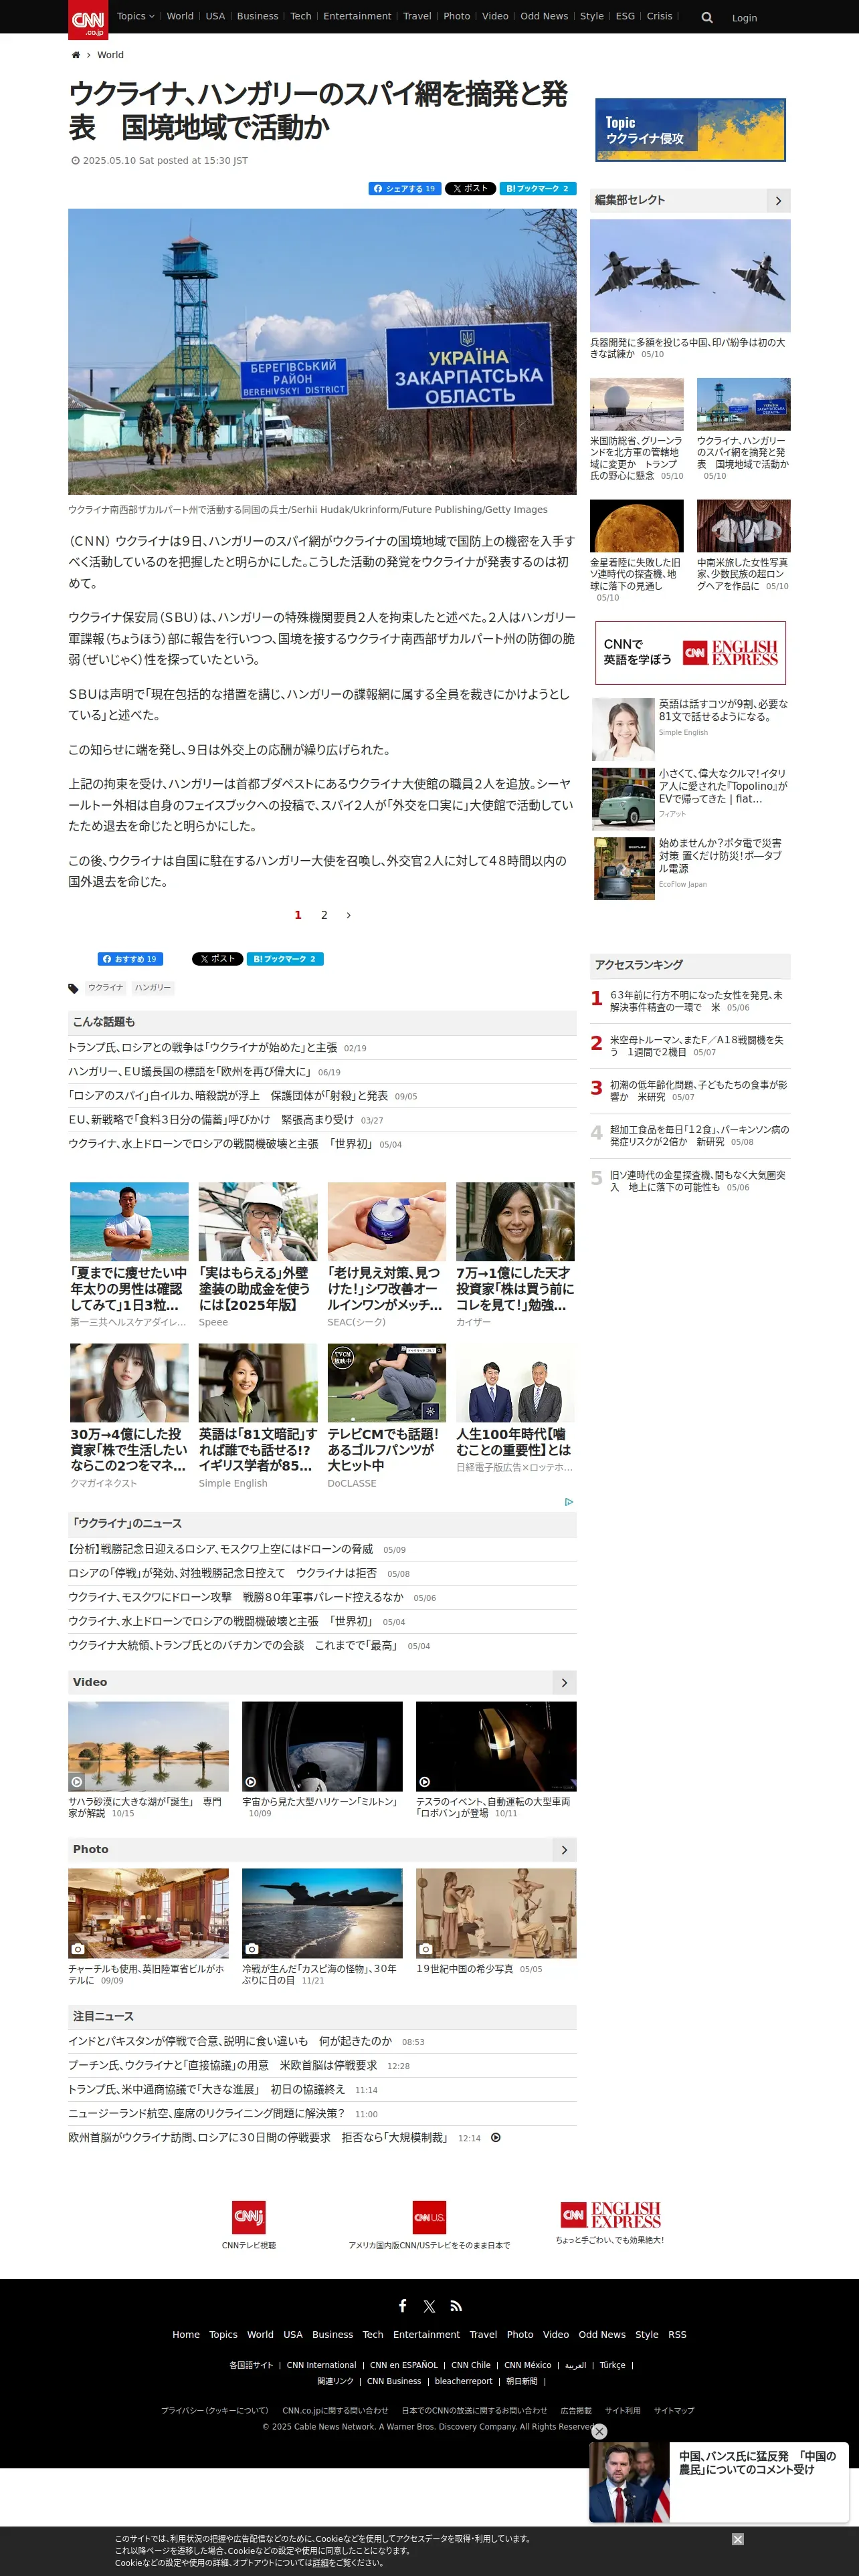Click the footer X icon
This screenshot has width=859, height=2576.
(429, 2306)
